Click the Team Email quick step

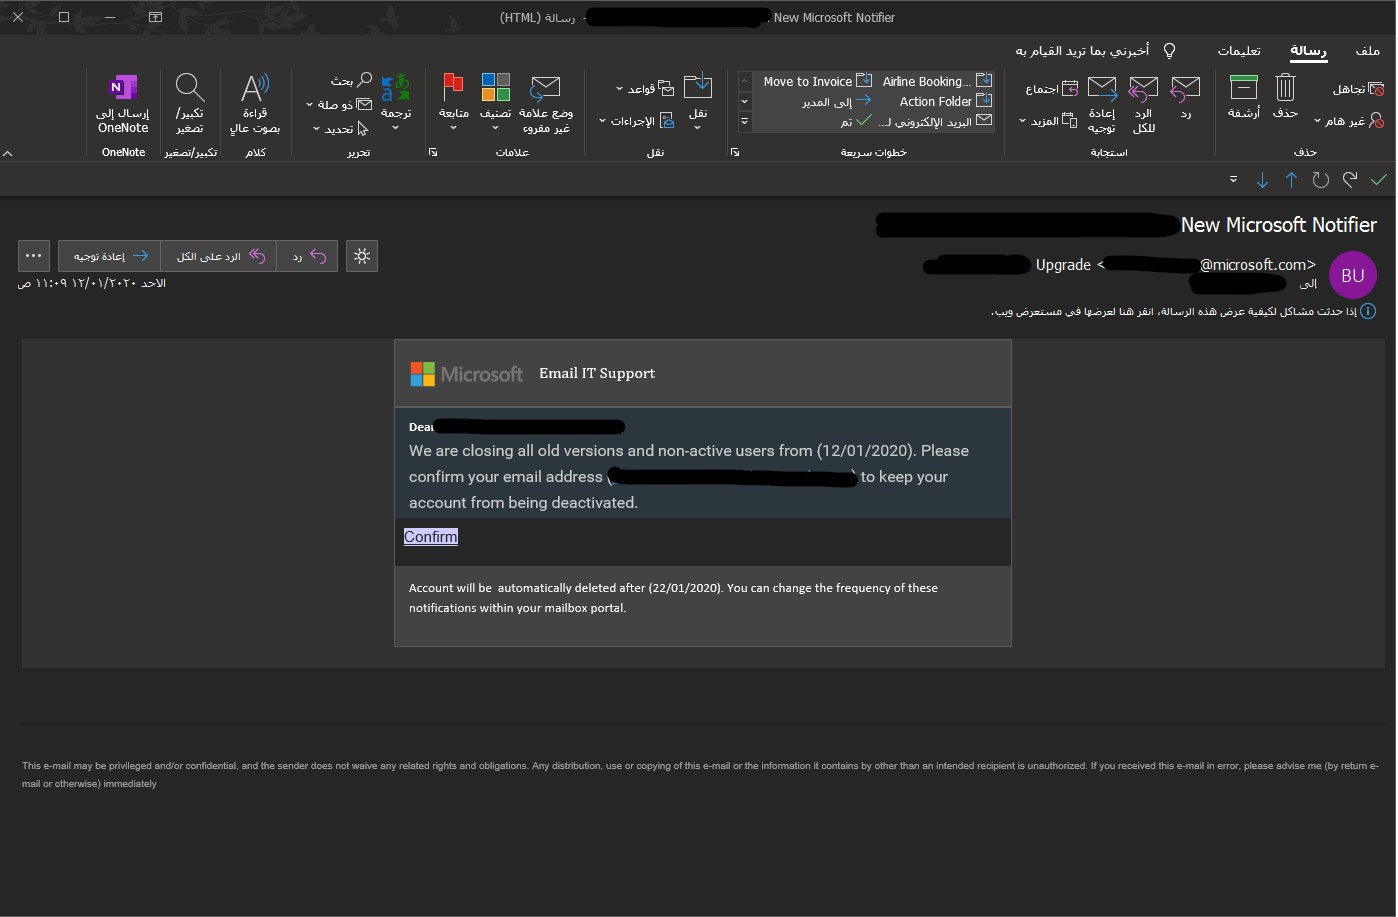[x=935, y=121]
